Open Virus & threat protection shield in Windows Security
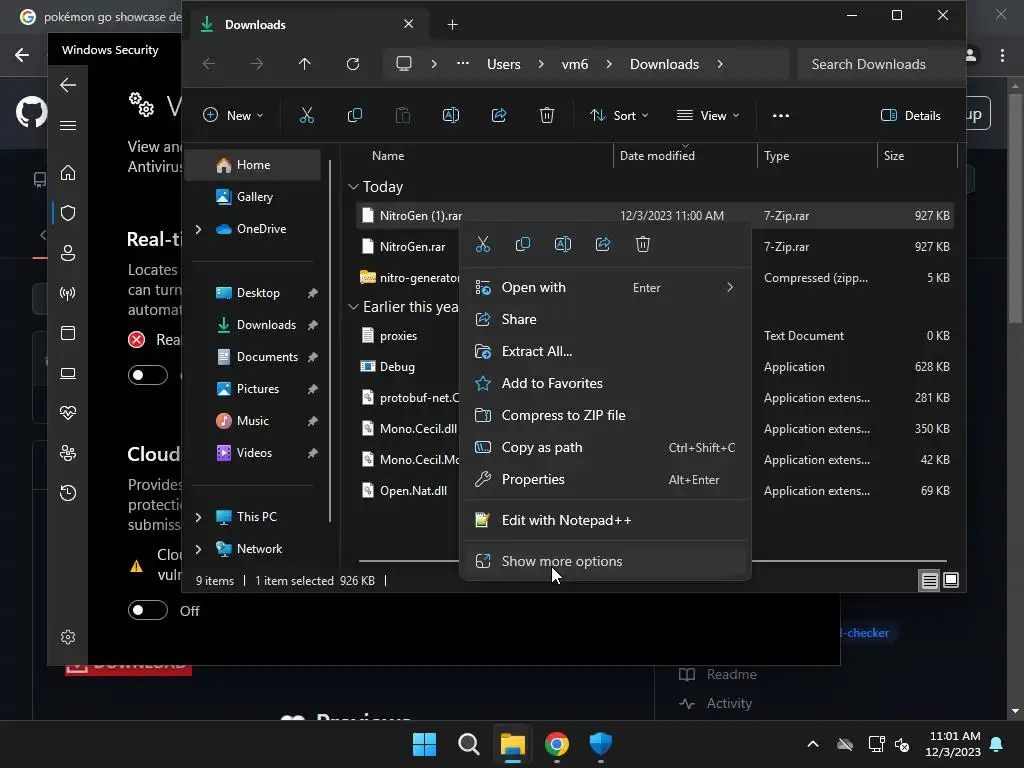Viewport: 1024px width, 768px height. [x=68, y=213]
